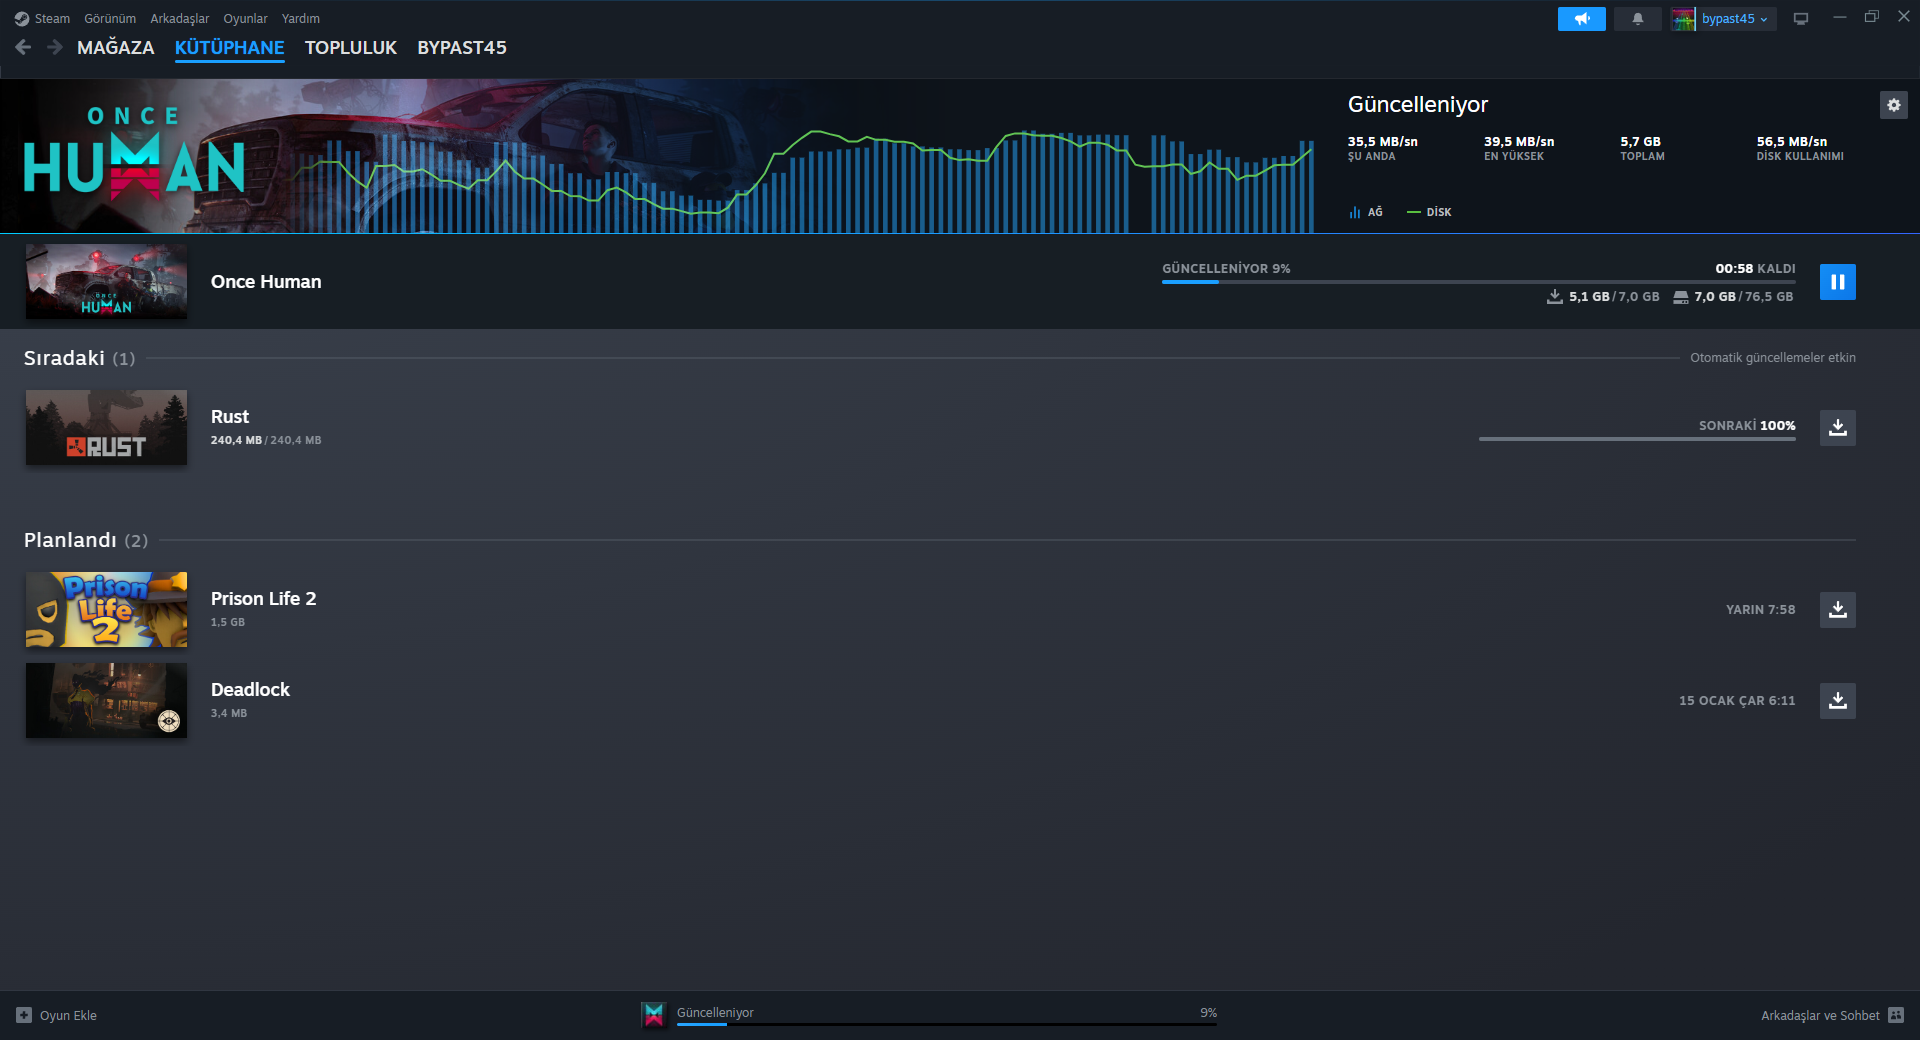Click the 39,5 MB/sn EN YÜKSEK value
Image resolution: width=1920 pixels, height=1040 pixels.
coord(1519,148)
